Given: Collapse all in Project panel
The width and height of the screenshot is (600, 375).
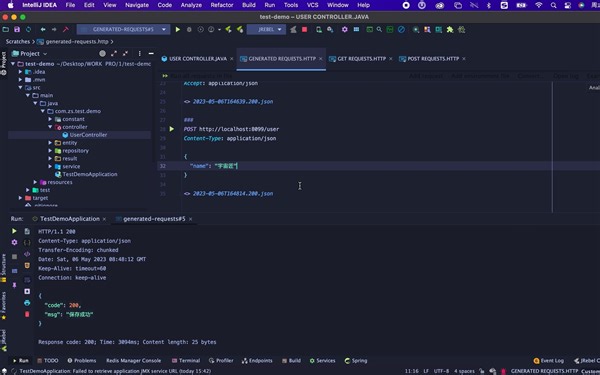Looking at the screenshot, I should [x=125, y=54].
